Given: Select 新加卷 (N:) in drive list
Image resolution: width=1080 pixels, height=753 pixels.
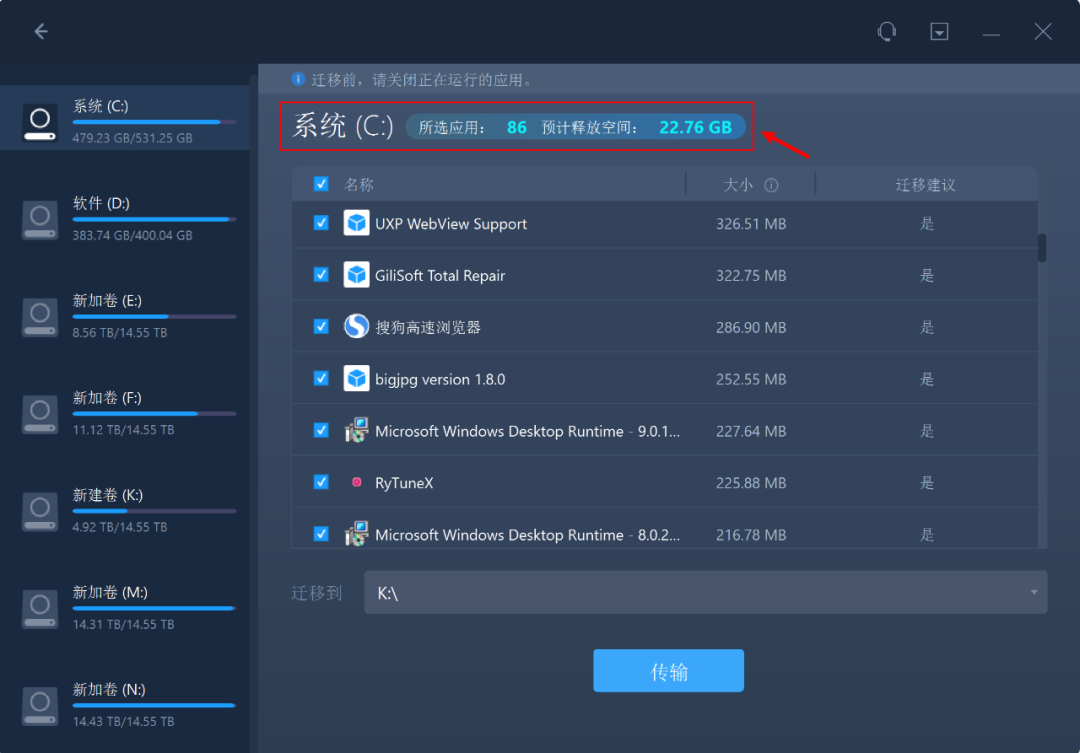Looking at the screenshot, I should (125, 704).
